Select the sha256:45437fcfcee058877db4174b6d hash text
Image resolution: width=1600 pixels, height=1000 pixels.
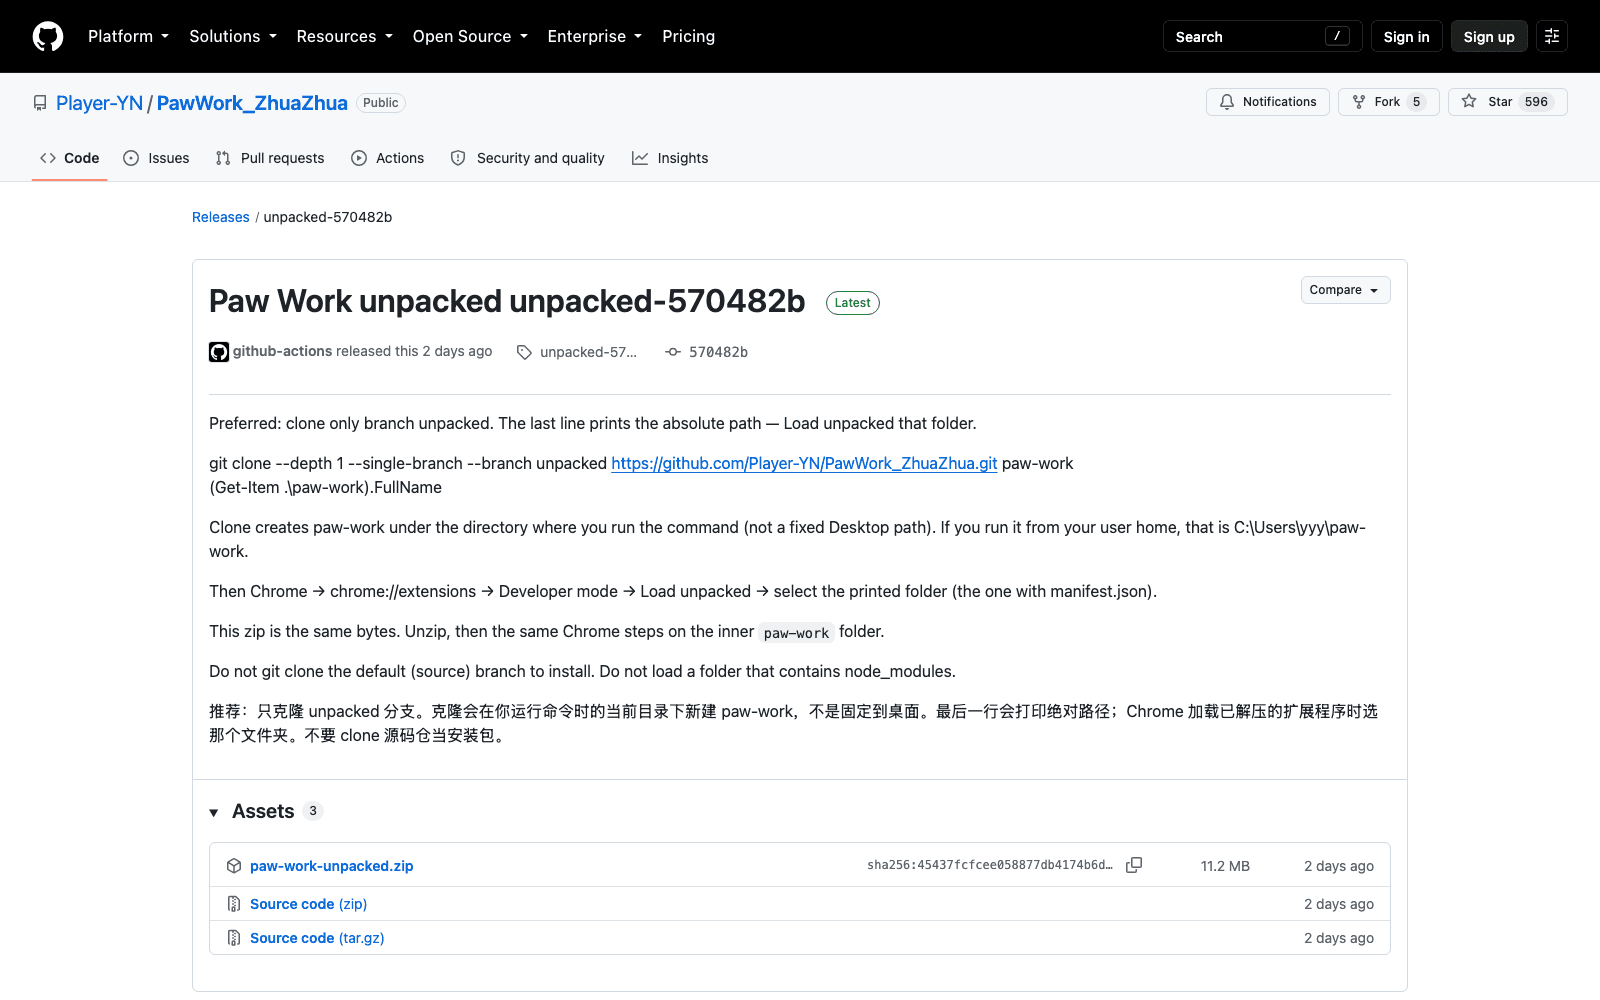pos(989,865)
